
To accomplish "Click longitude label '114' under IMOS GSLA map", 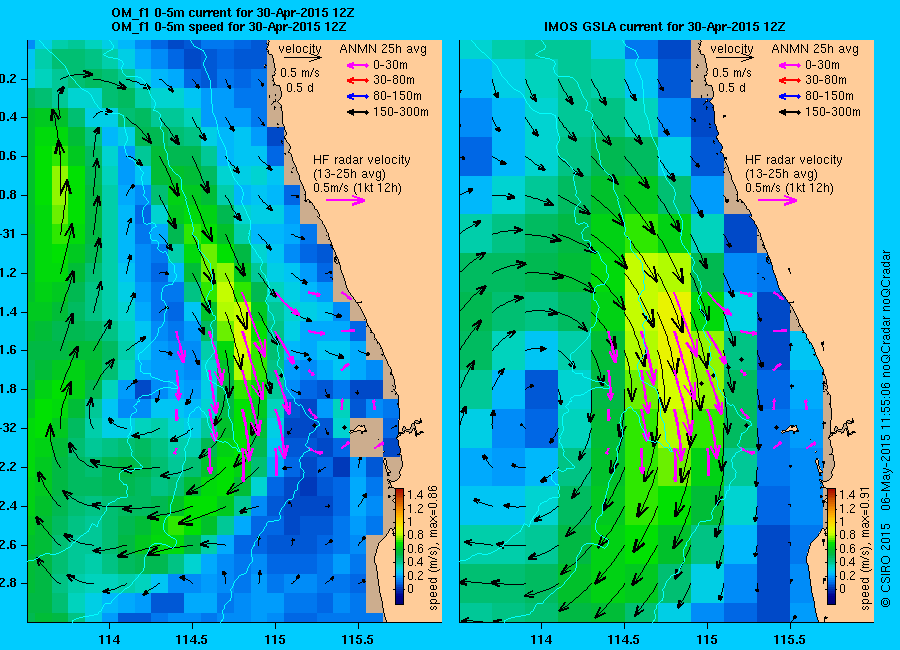I will 541,640.
